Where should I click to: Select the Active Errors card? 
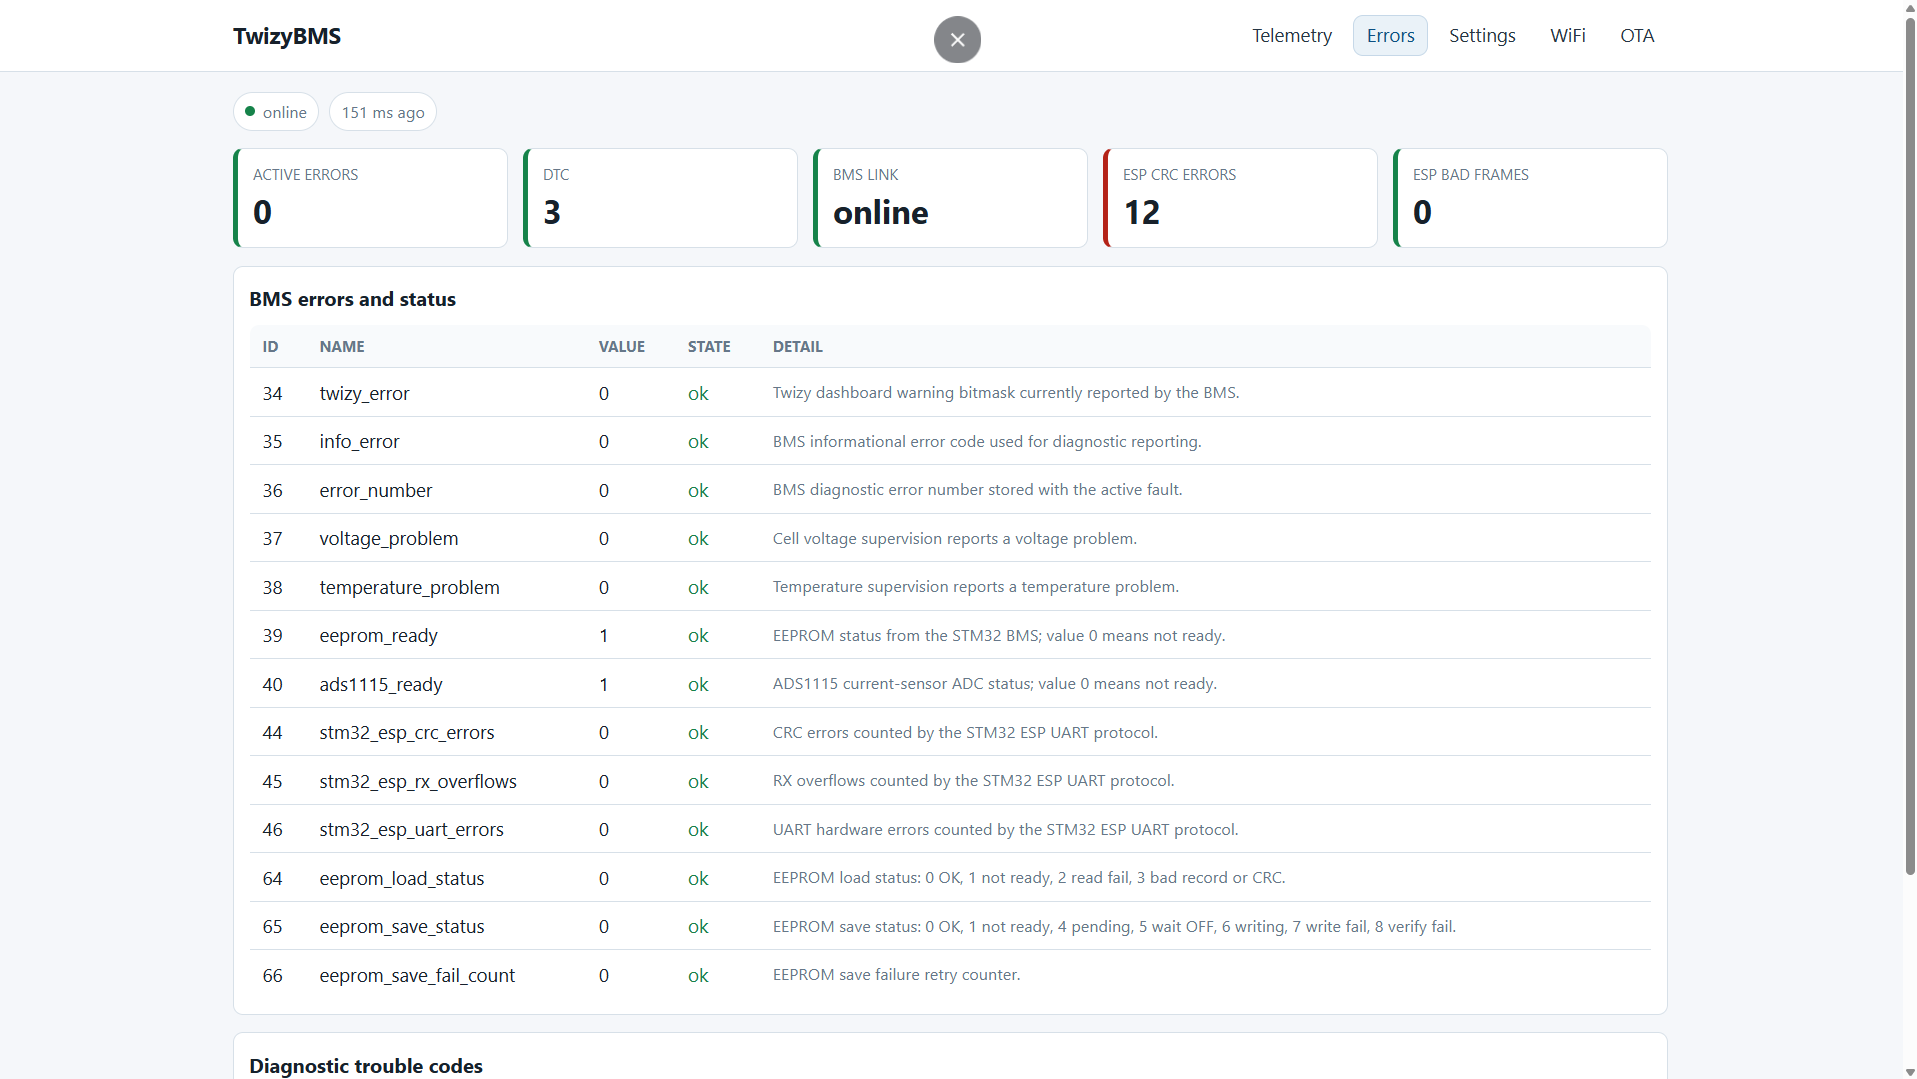[x=370, y=198]
